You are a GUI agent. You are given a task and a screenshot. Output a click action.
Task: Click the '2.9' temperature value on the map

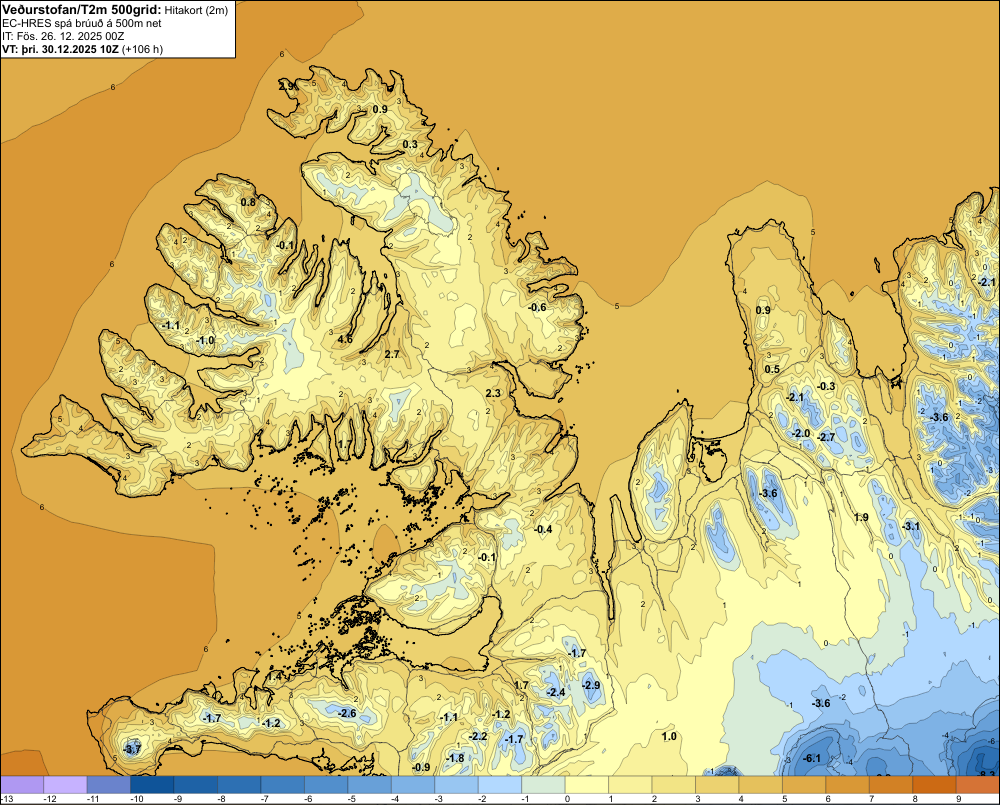pos(286,86)
